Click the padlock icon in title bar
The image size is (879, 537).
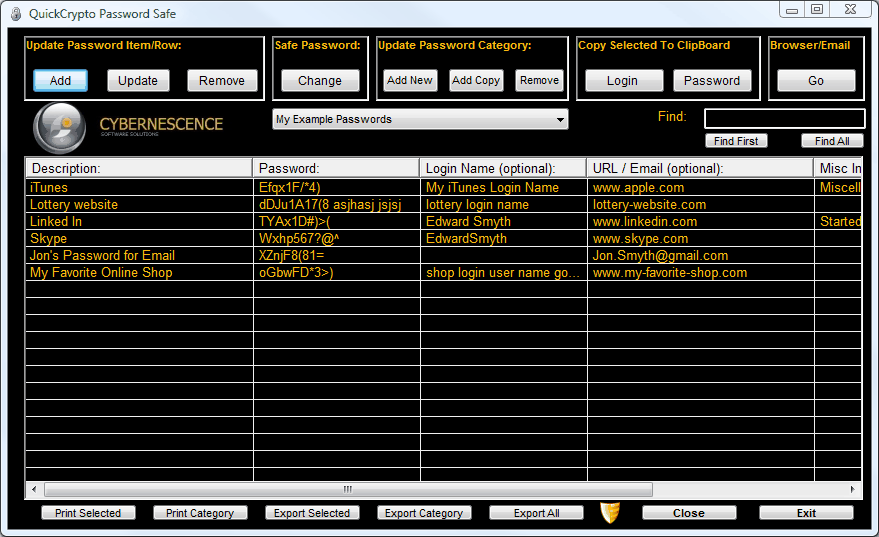tap(16, 10)
